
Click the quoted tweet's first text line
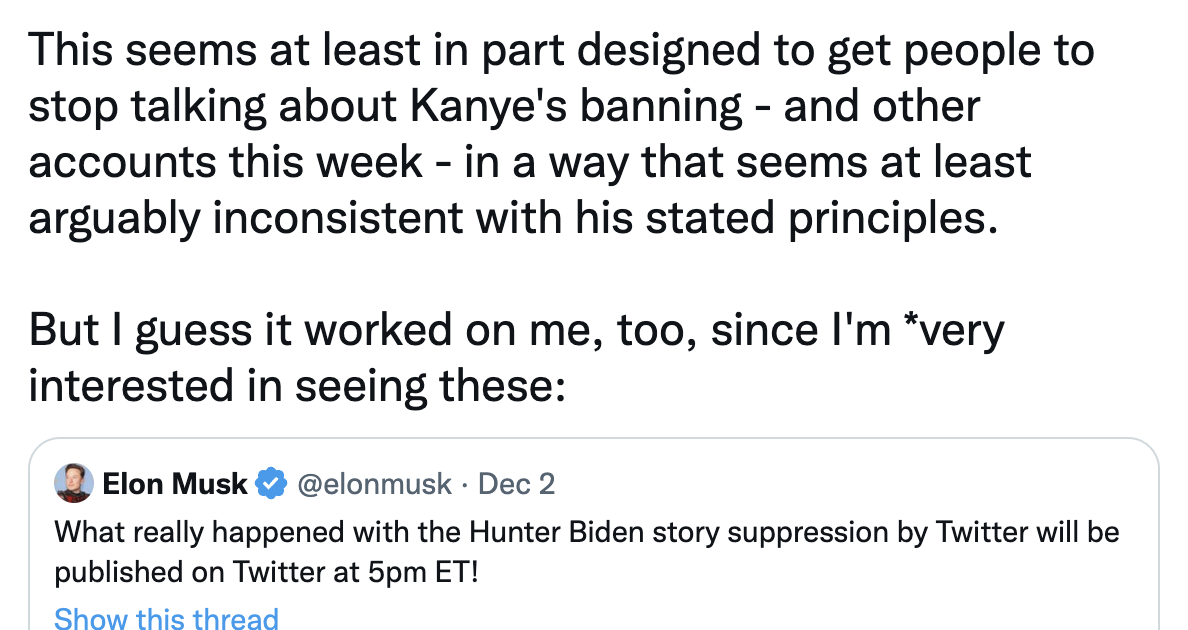(x=586, y=532)
